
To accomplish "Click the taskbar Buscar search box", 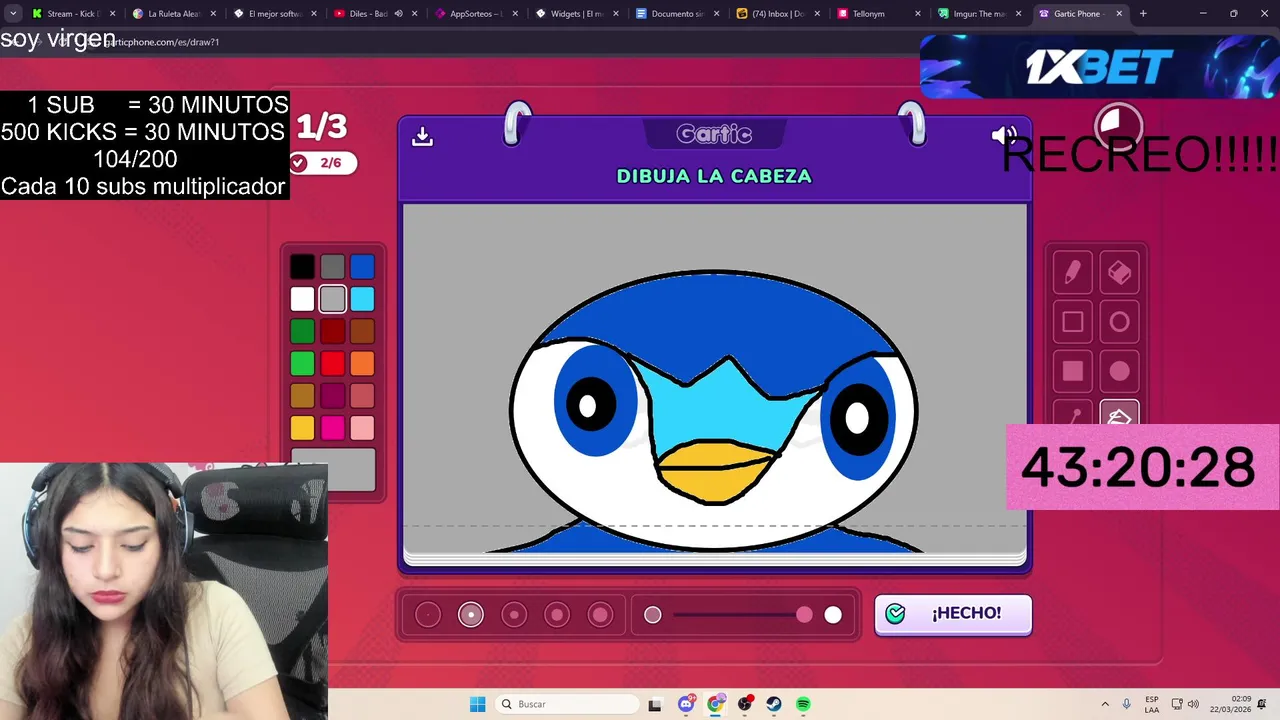I will pyautogui.click(x=567, y=704).
